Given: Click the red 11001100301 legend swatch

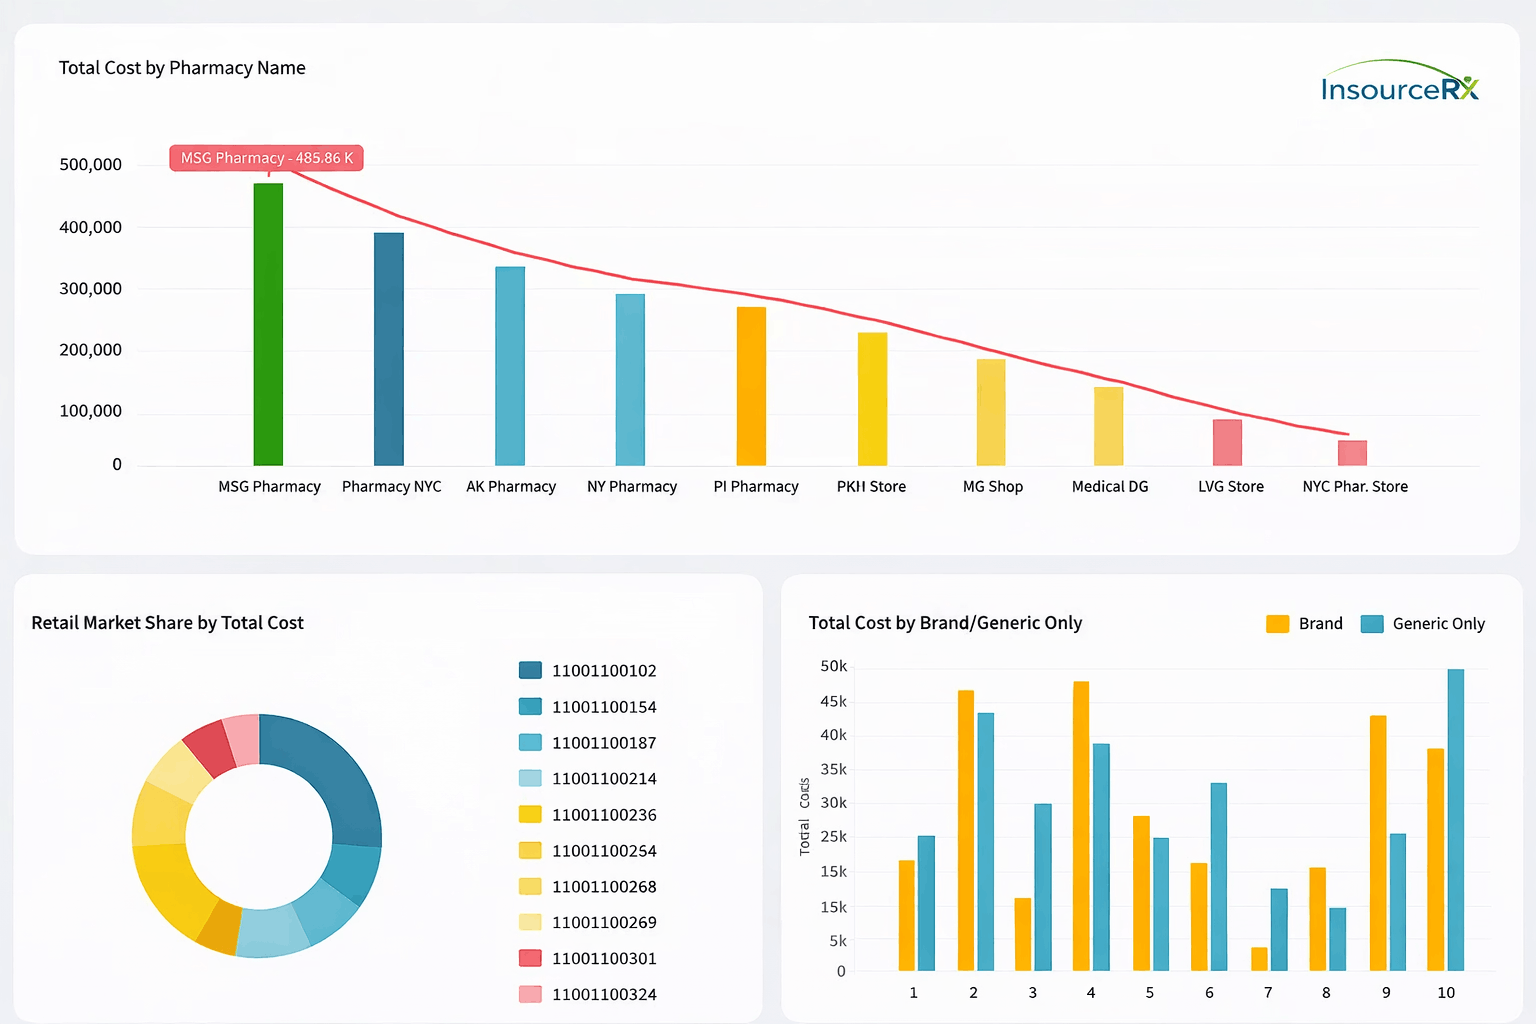Looking at the screenshot, I should coord(530,958).
